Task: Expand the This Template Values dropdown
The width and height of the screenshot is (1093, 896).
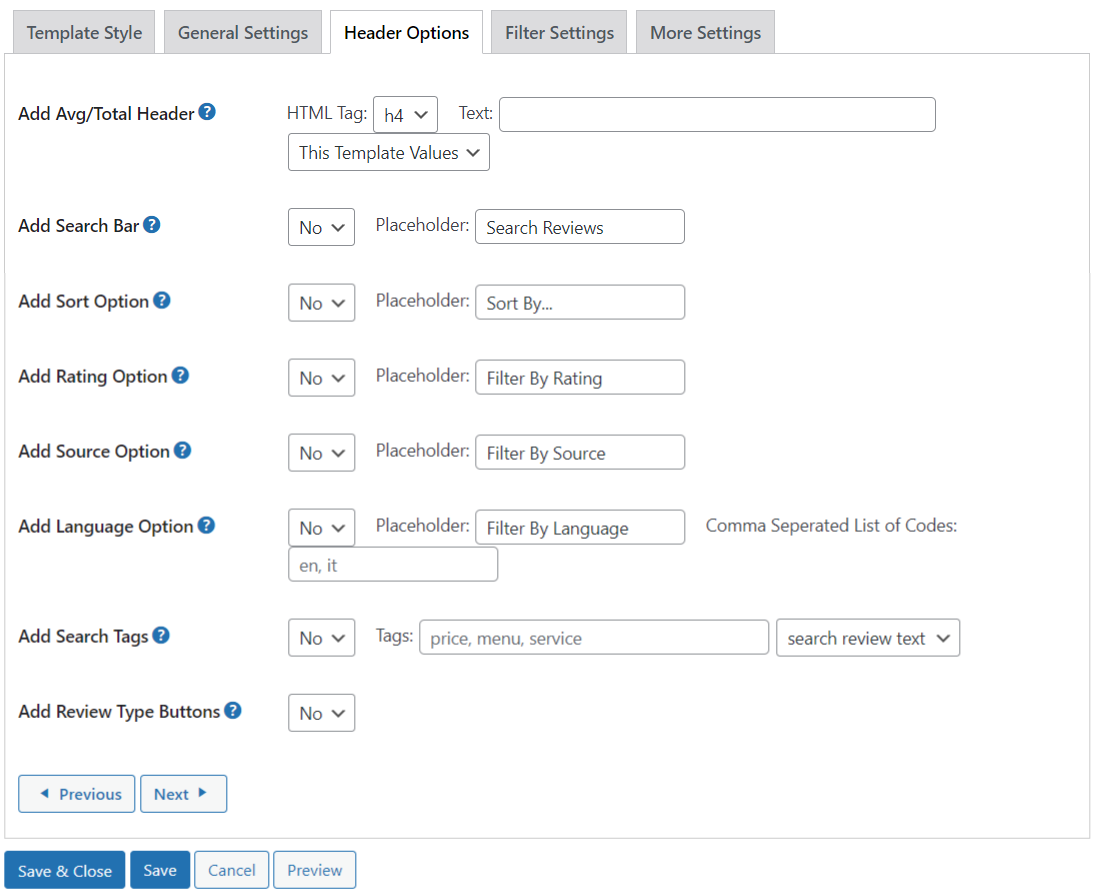Action: [x=388, y=153]
